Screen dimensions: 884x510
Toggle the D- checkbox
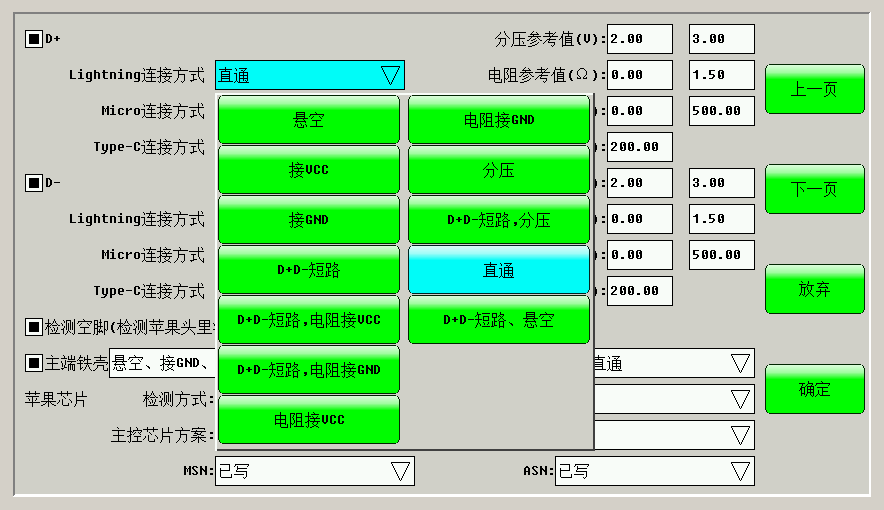[x=34, y=183]
